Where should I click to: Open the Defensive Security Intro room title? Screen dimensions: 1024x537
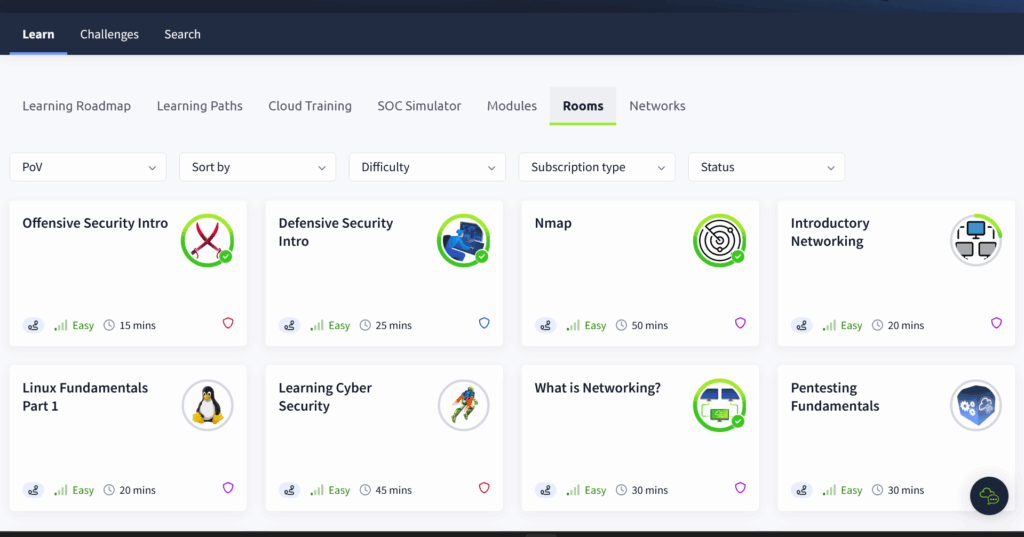tap(336, 232)
